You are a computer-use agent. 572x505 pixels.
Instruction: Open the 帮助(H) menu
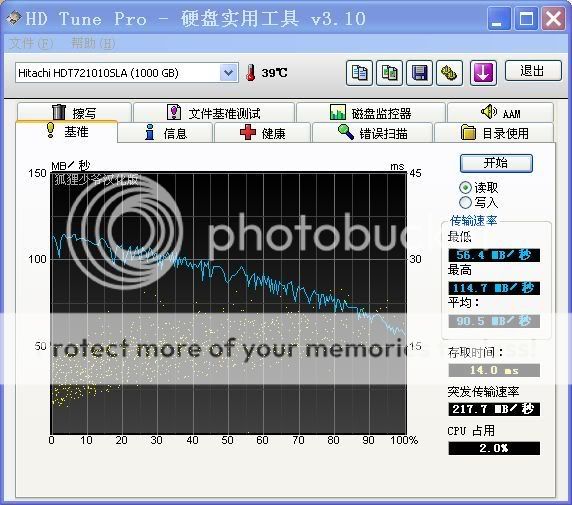pyautogui.click(x=93, y=43)
